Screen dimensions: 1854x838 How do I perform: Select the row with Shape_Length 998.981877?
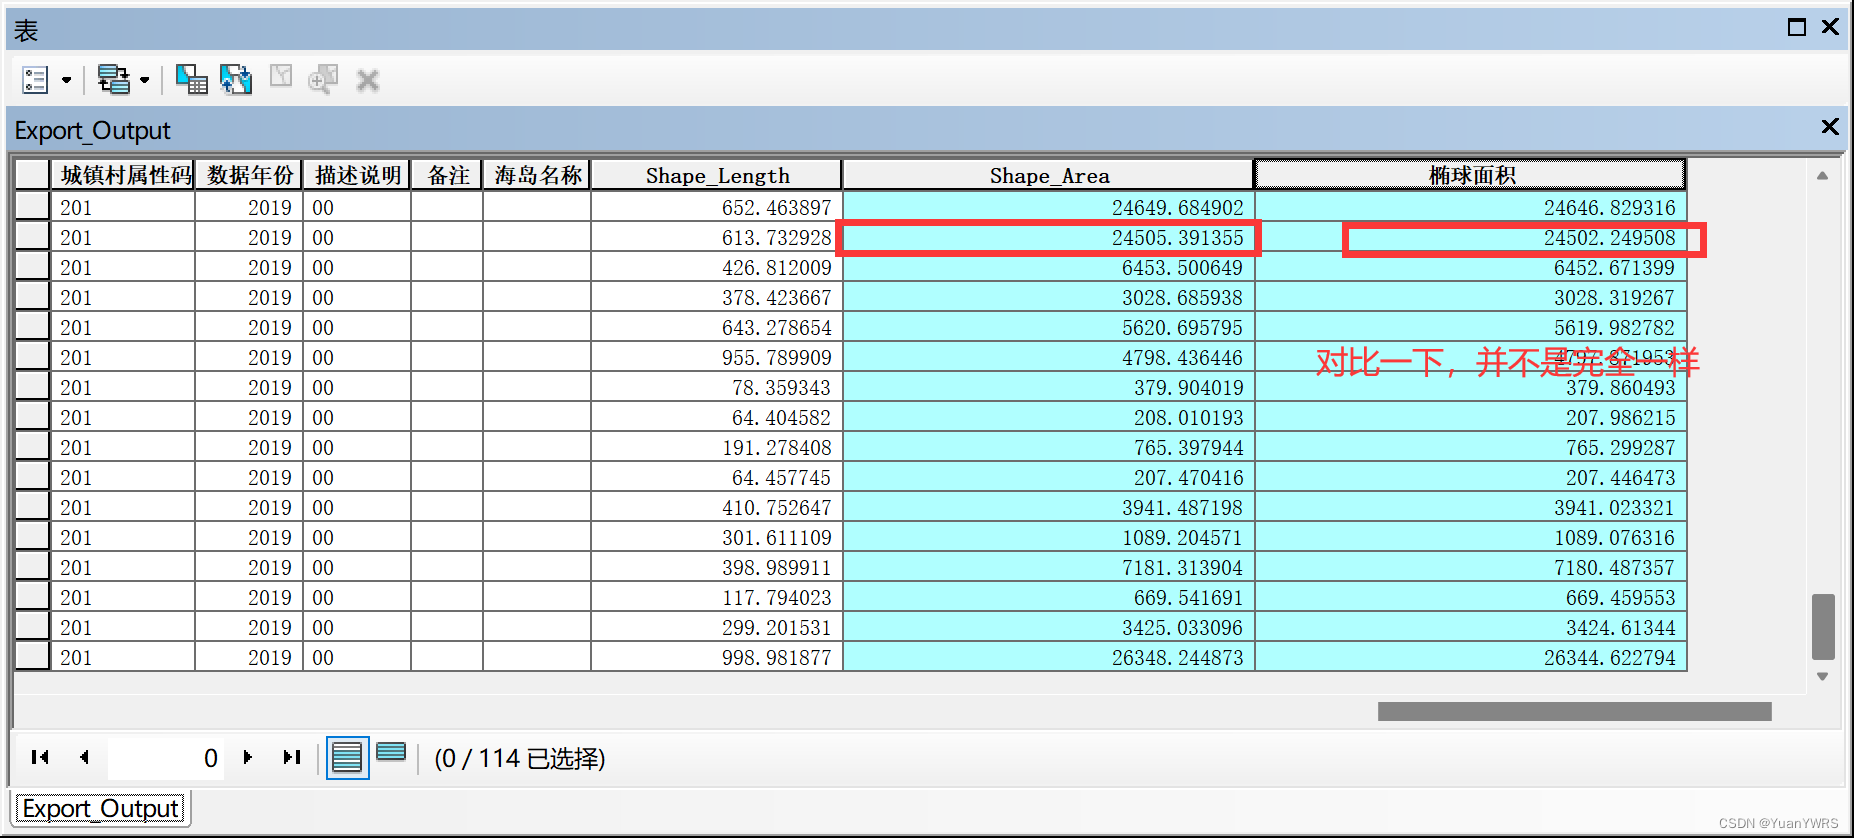coord(32,657)
